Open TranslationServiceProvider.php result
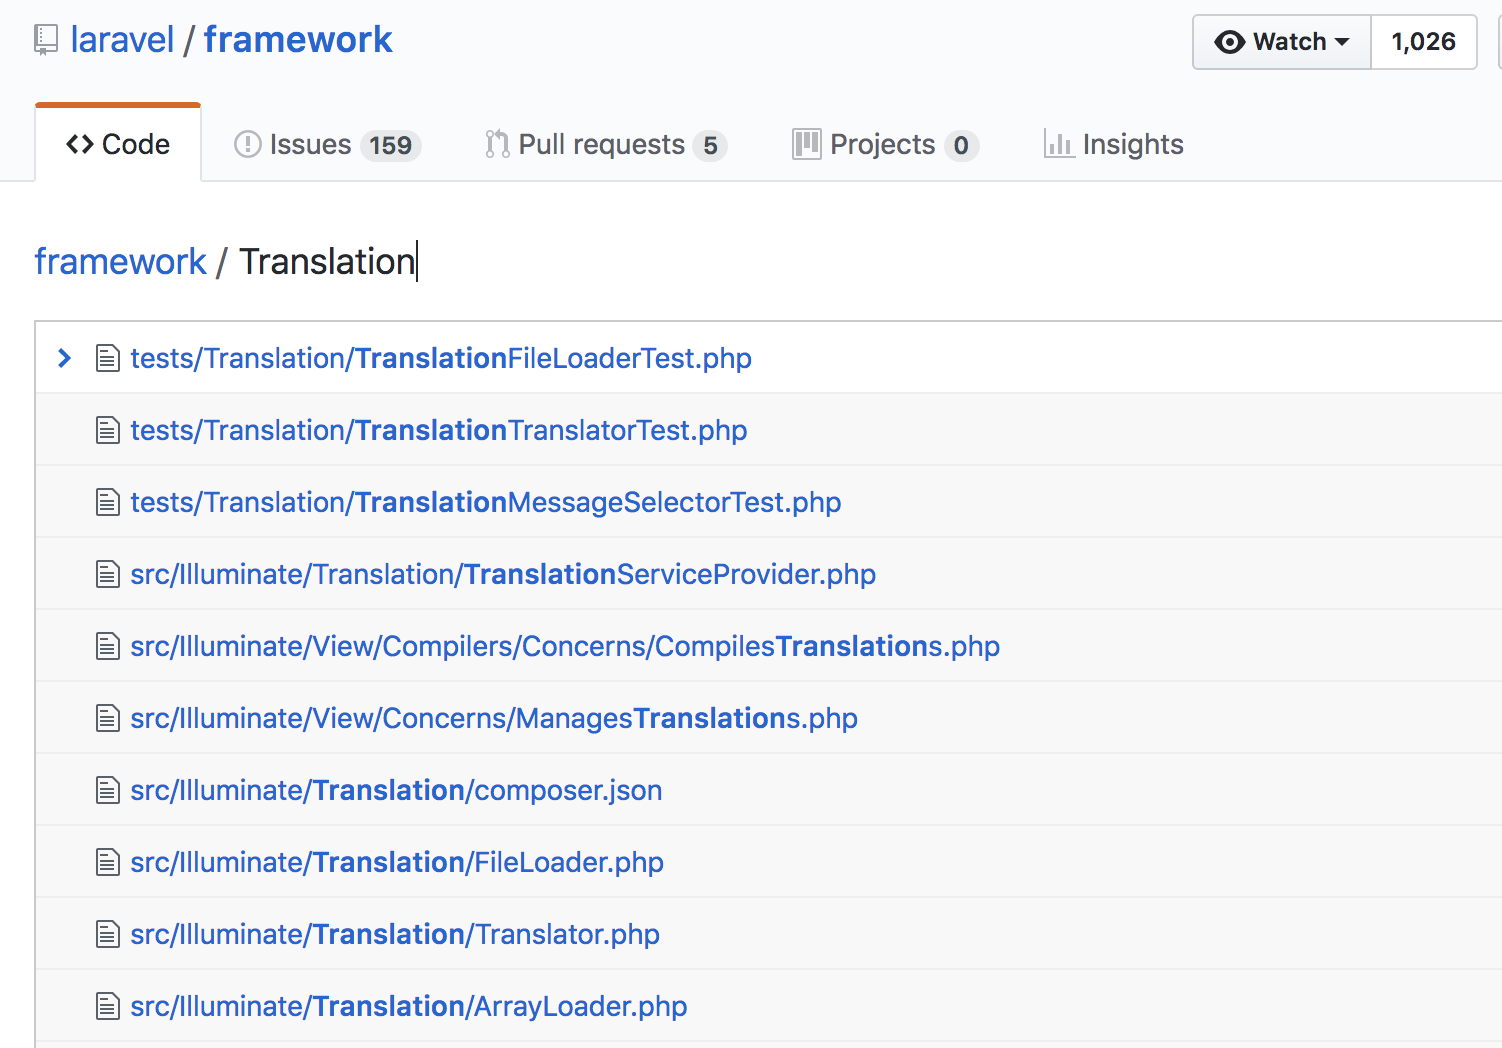Viewport: 1502px width, 1048px height. (x=503, y=574)
